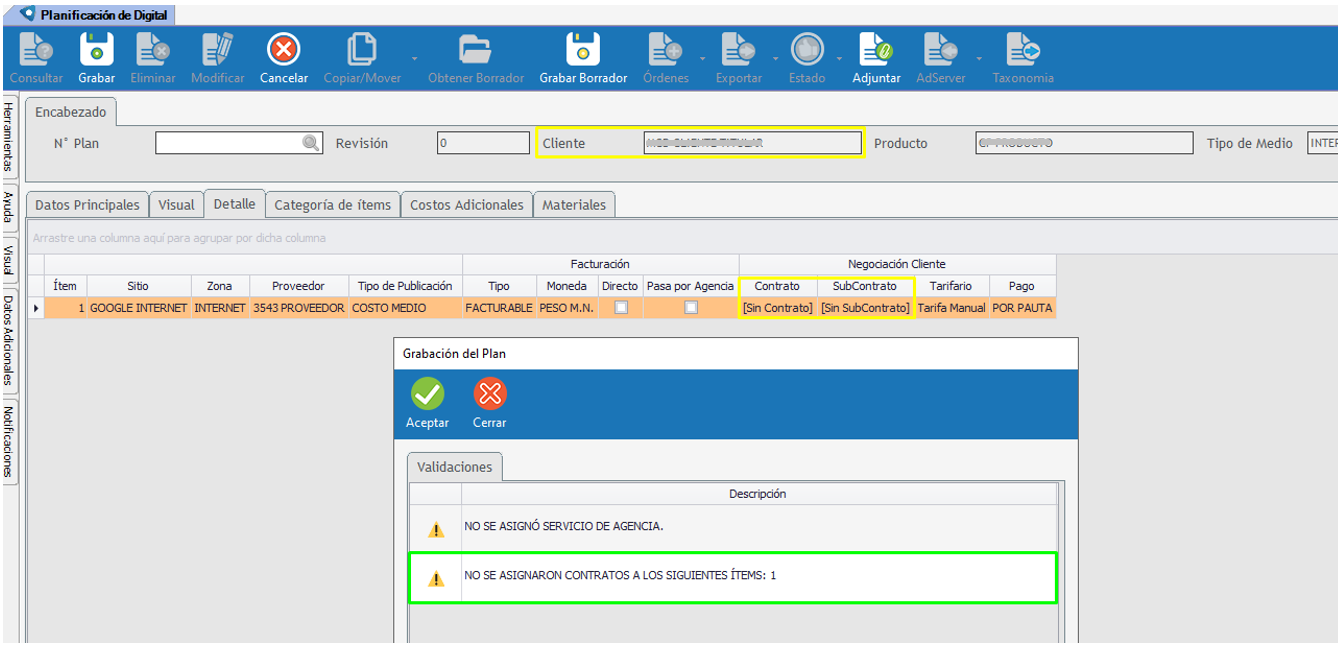Click the POR PAUTA cell
This screenshot has width=1338, height=651.
pyautogui.click(x=1022, y=308)
